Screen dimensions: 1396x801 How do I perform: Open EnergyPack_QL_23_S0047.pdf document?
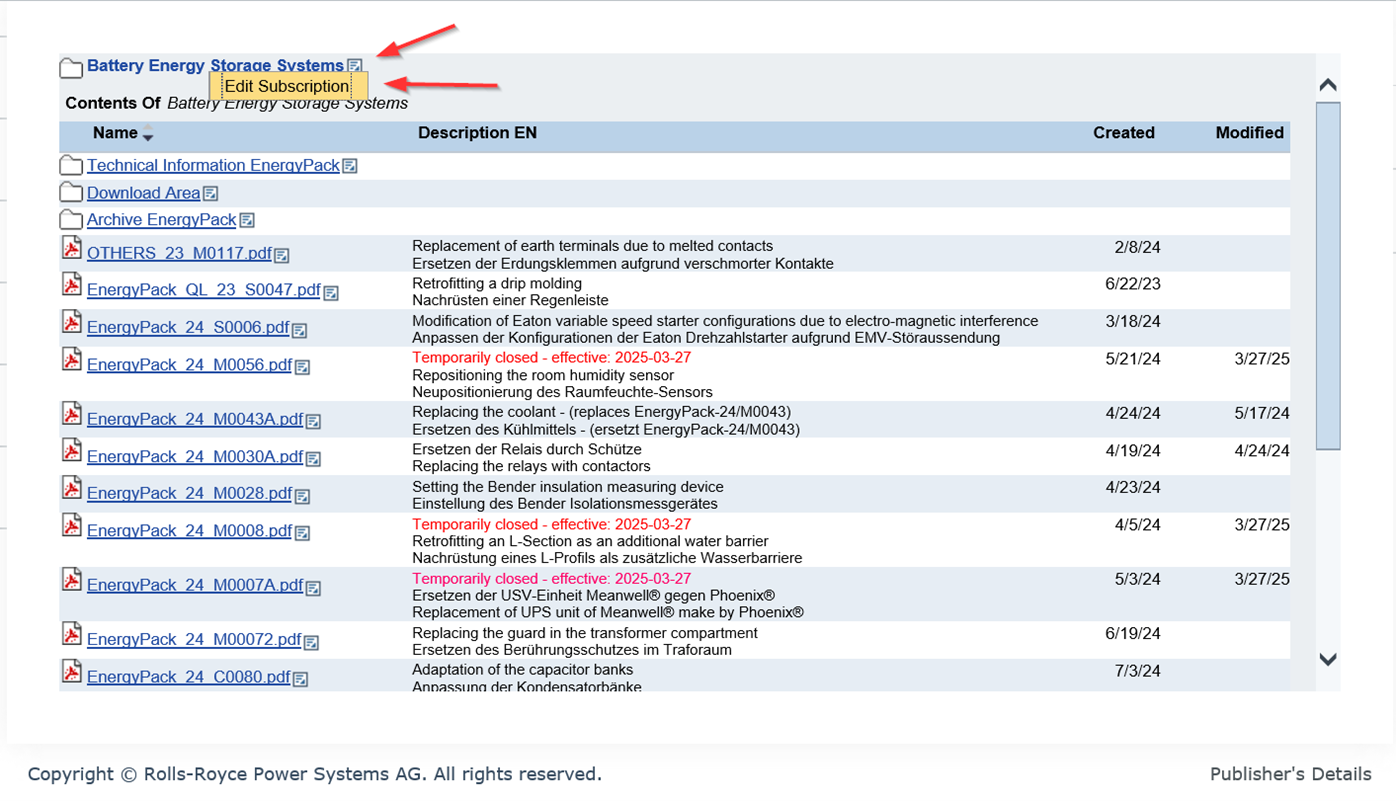(204, 290)
